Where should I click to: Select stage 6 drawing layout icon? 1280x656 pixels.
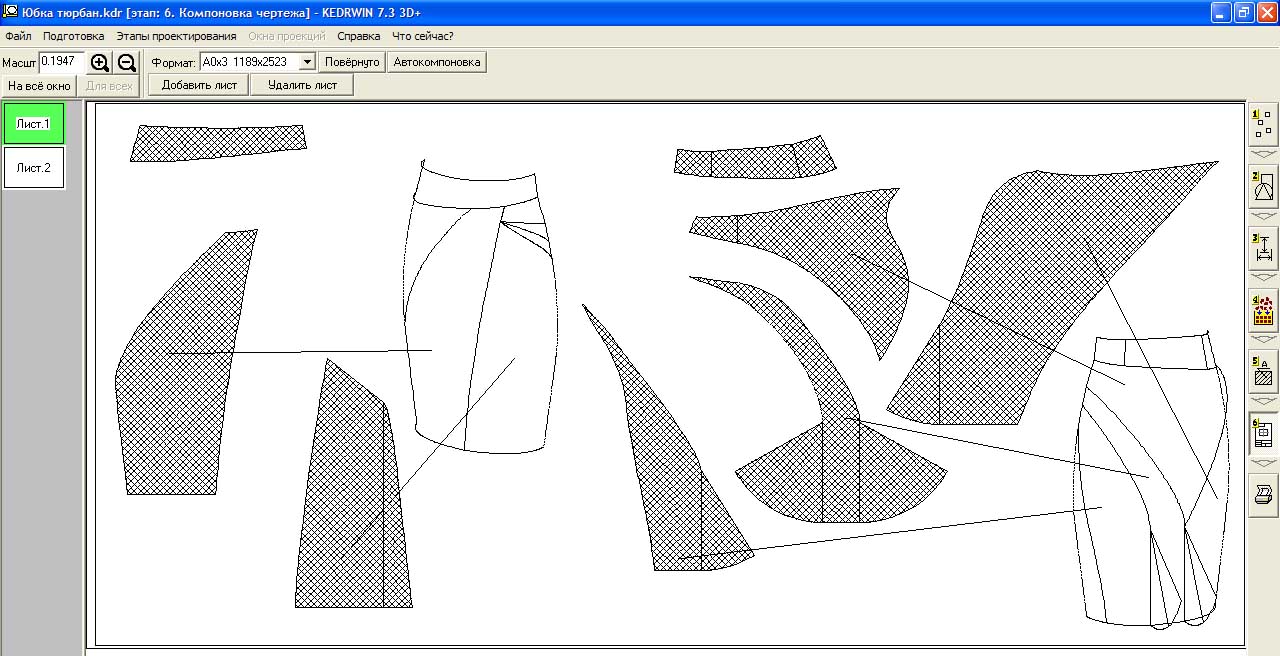(x=1262, y=433)
